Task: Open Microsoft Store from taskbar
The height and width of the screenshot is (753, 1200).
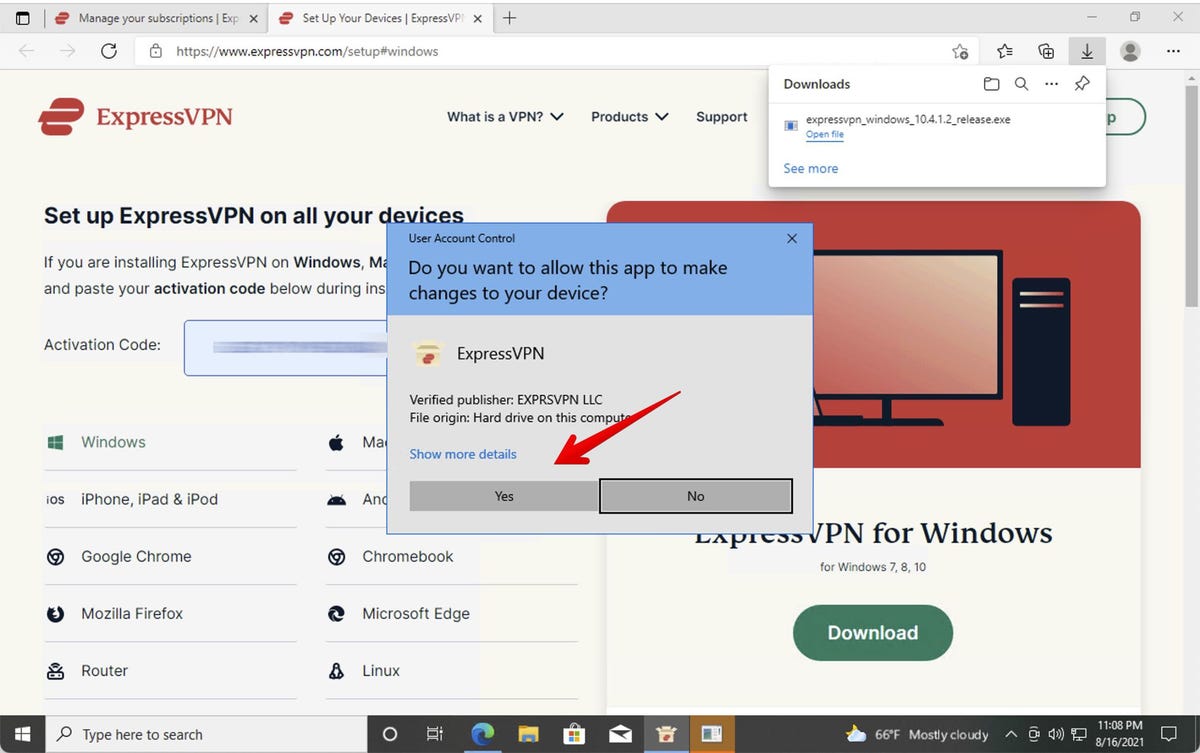Action: click(x=575, y=734)
